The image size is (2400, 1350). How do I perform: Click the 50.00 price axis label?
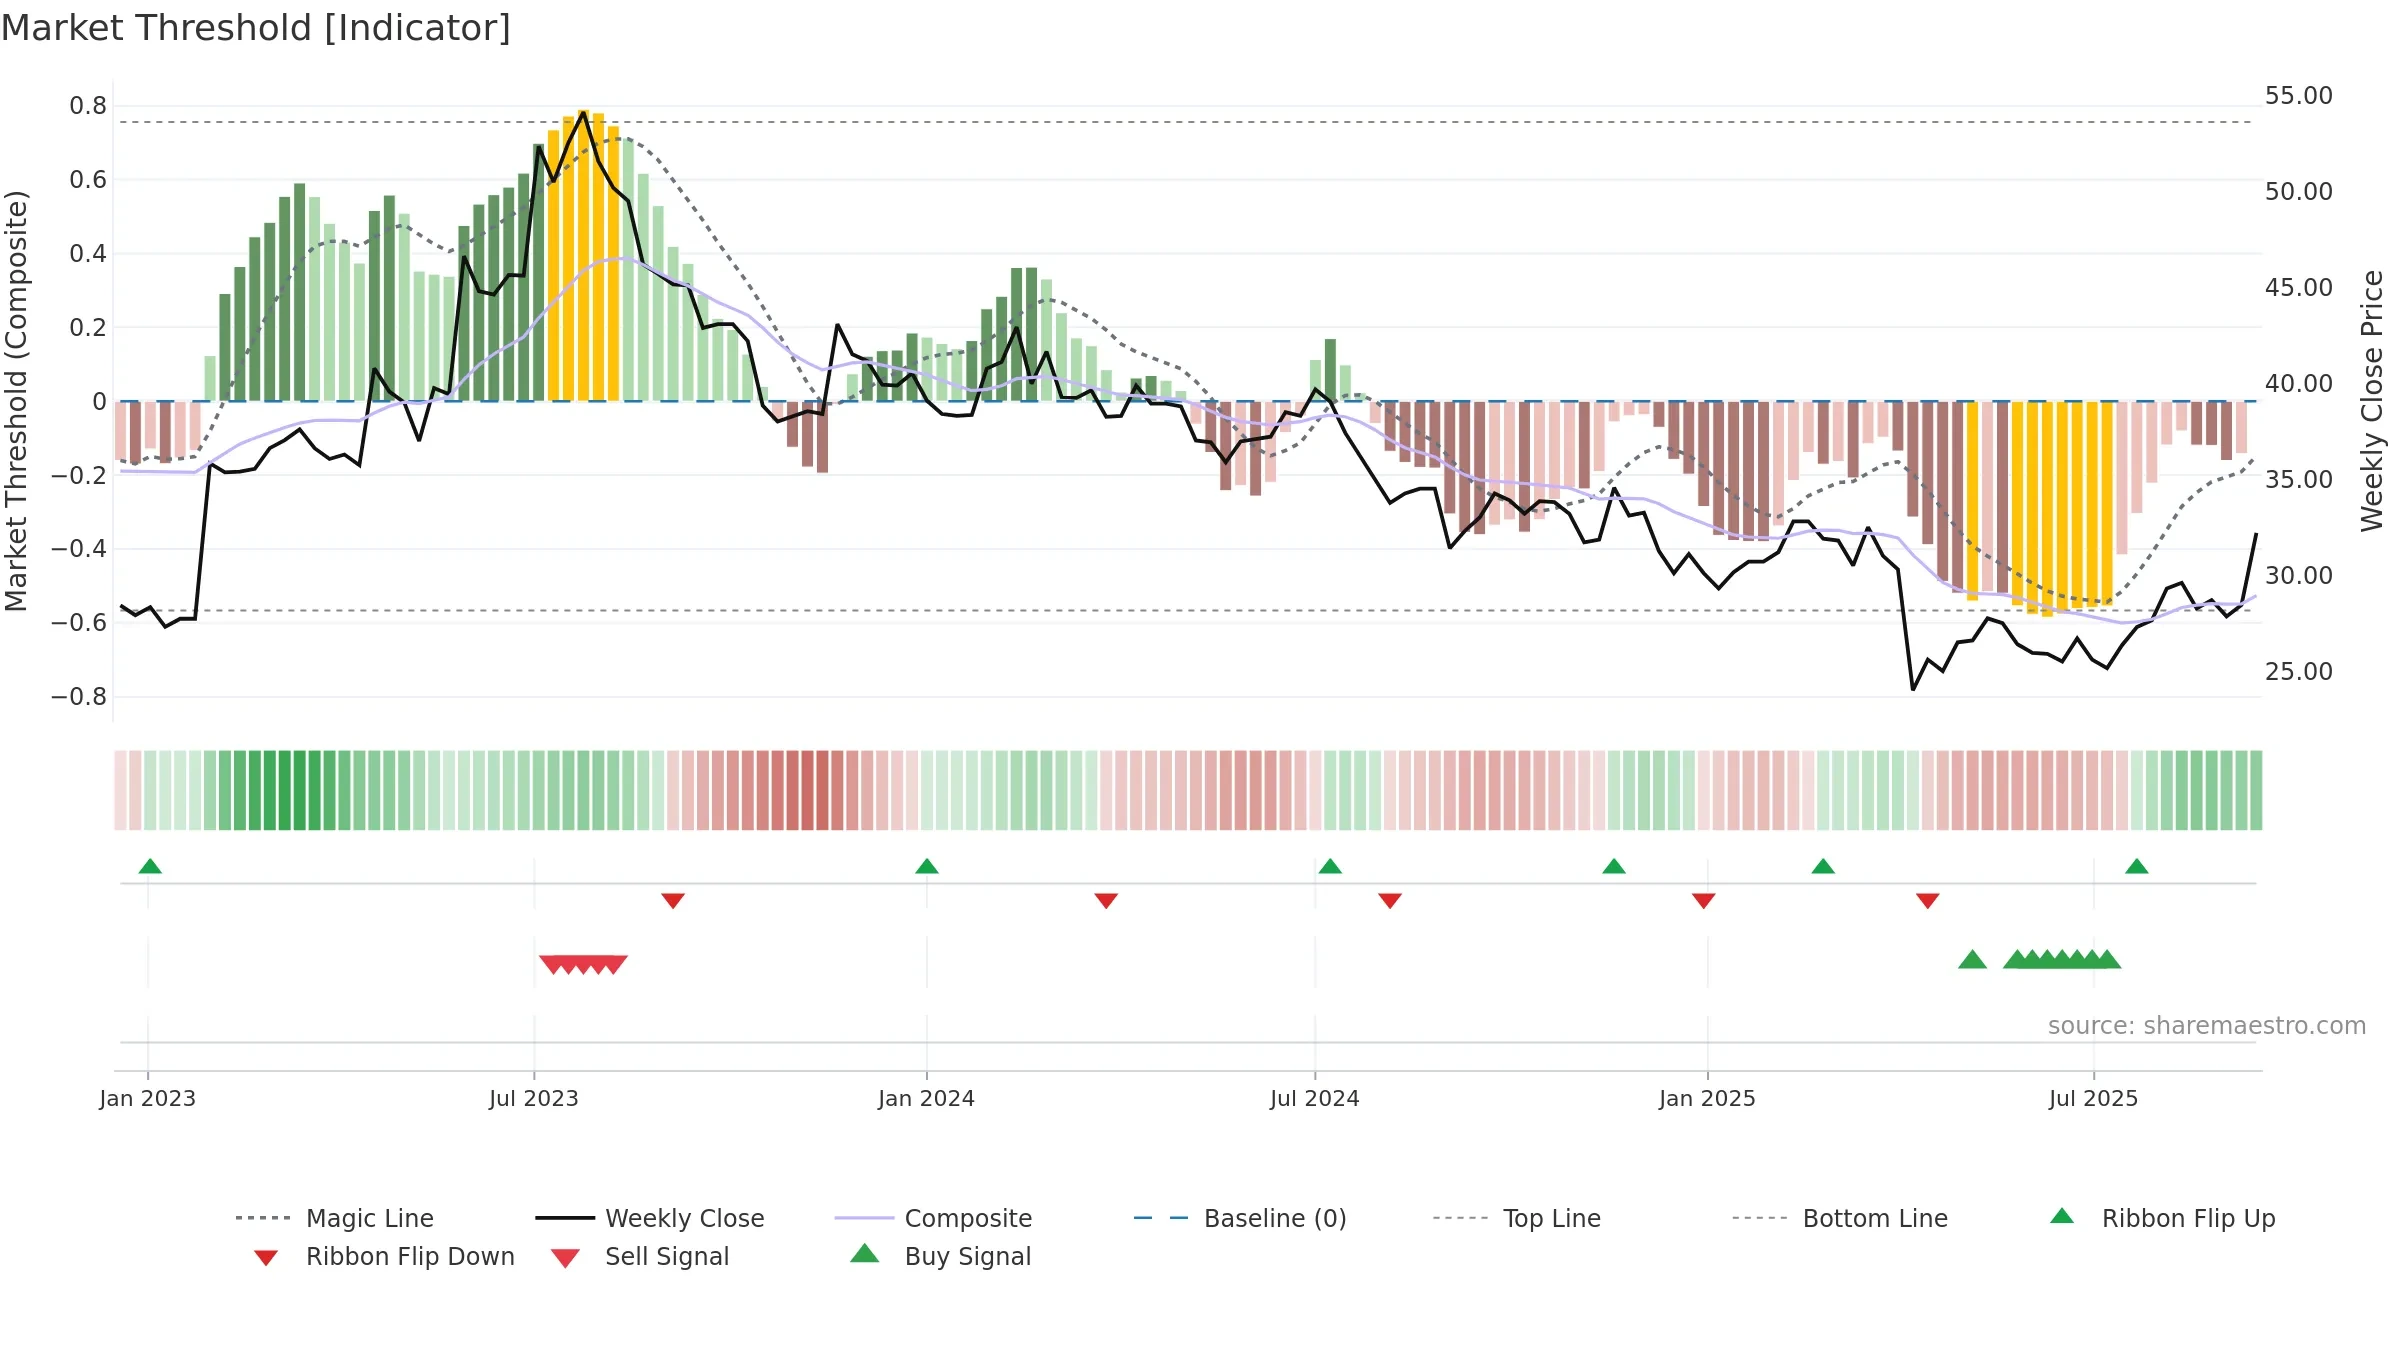[2299, 192]
